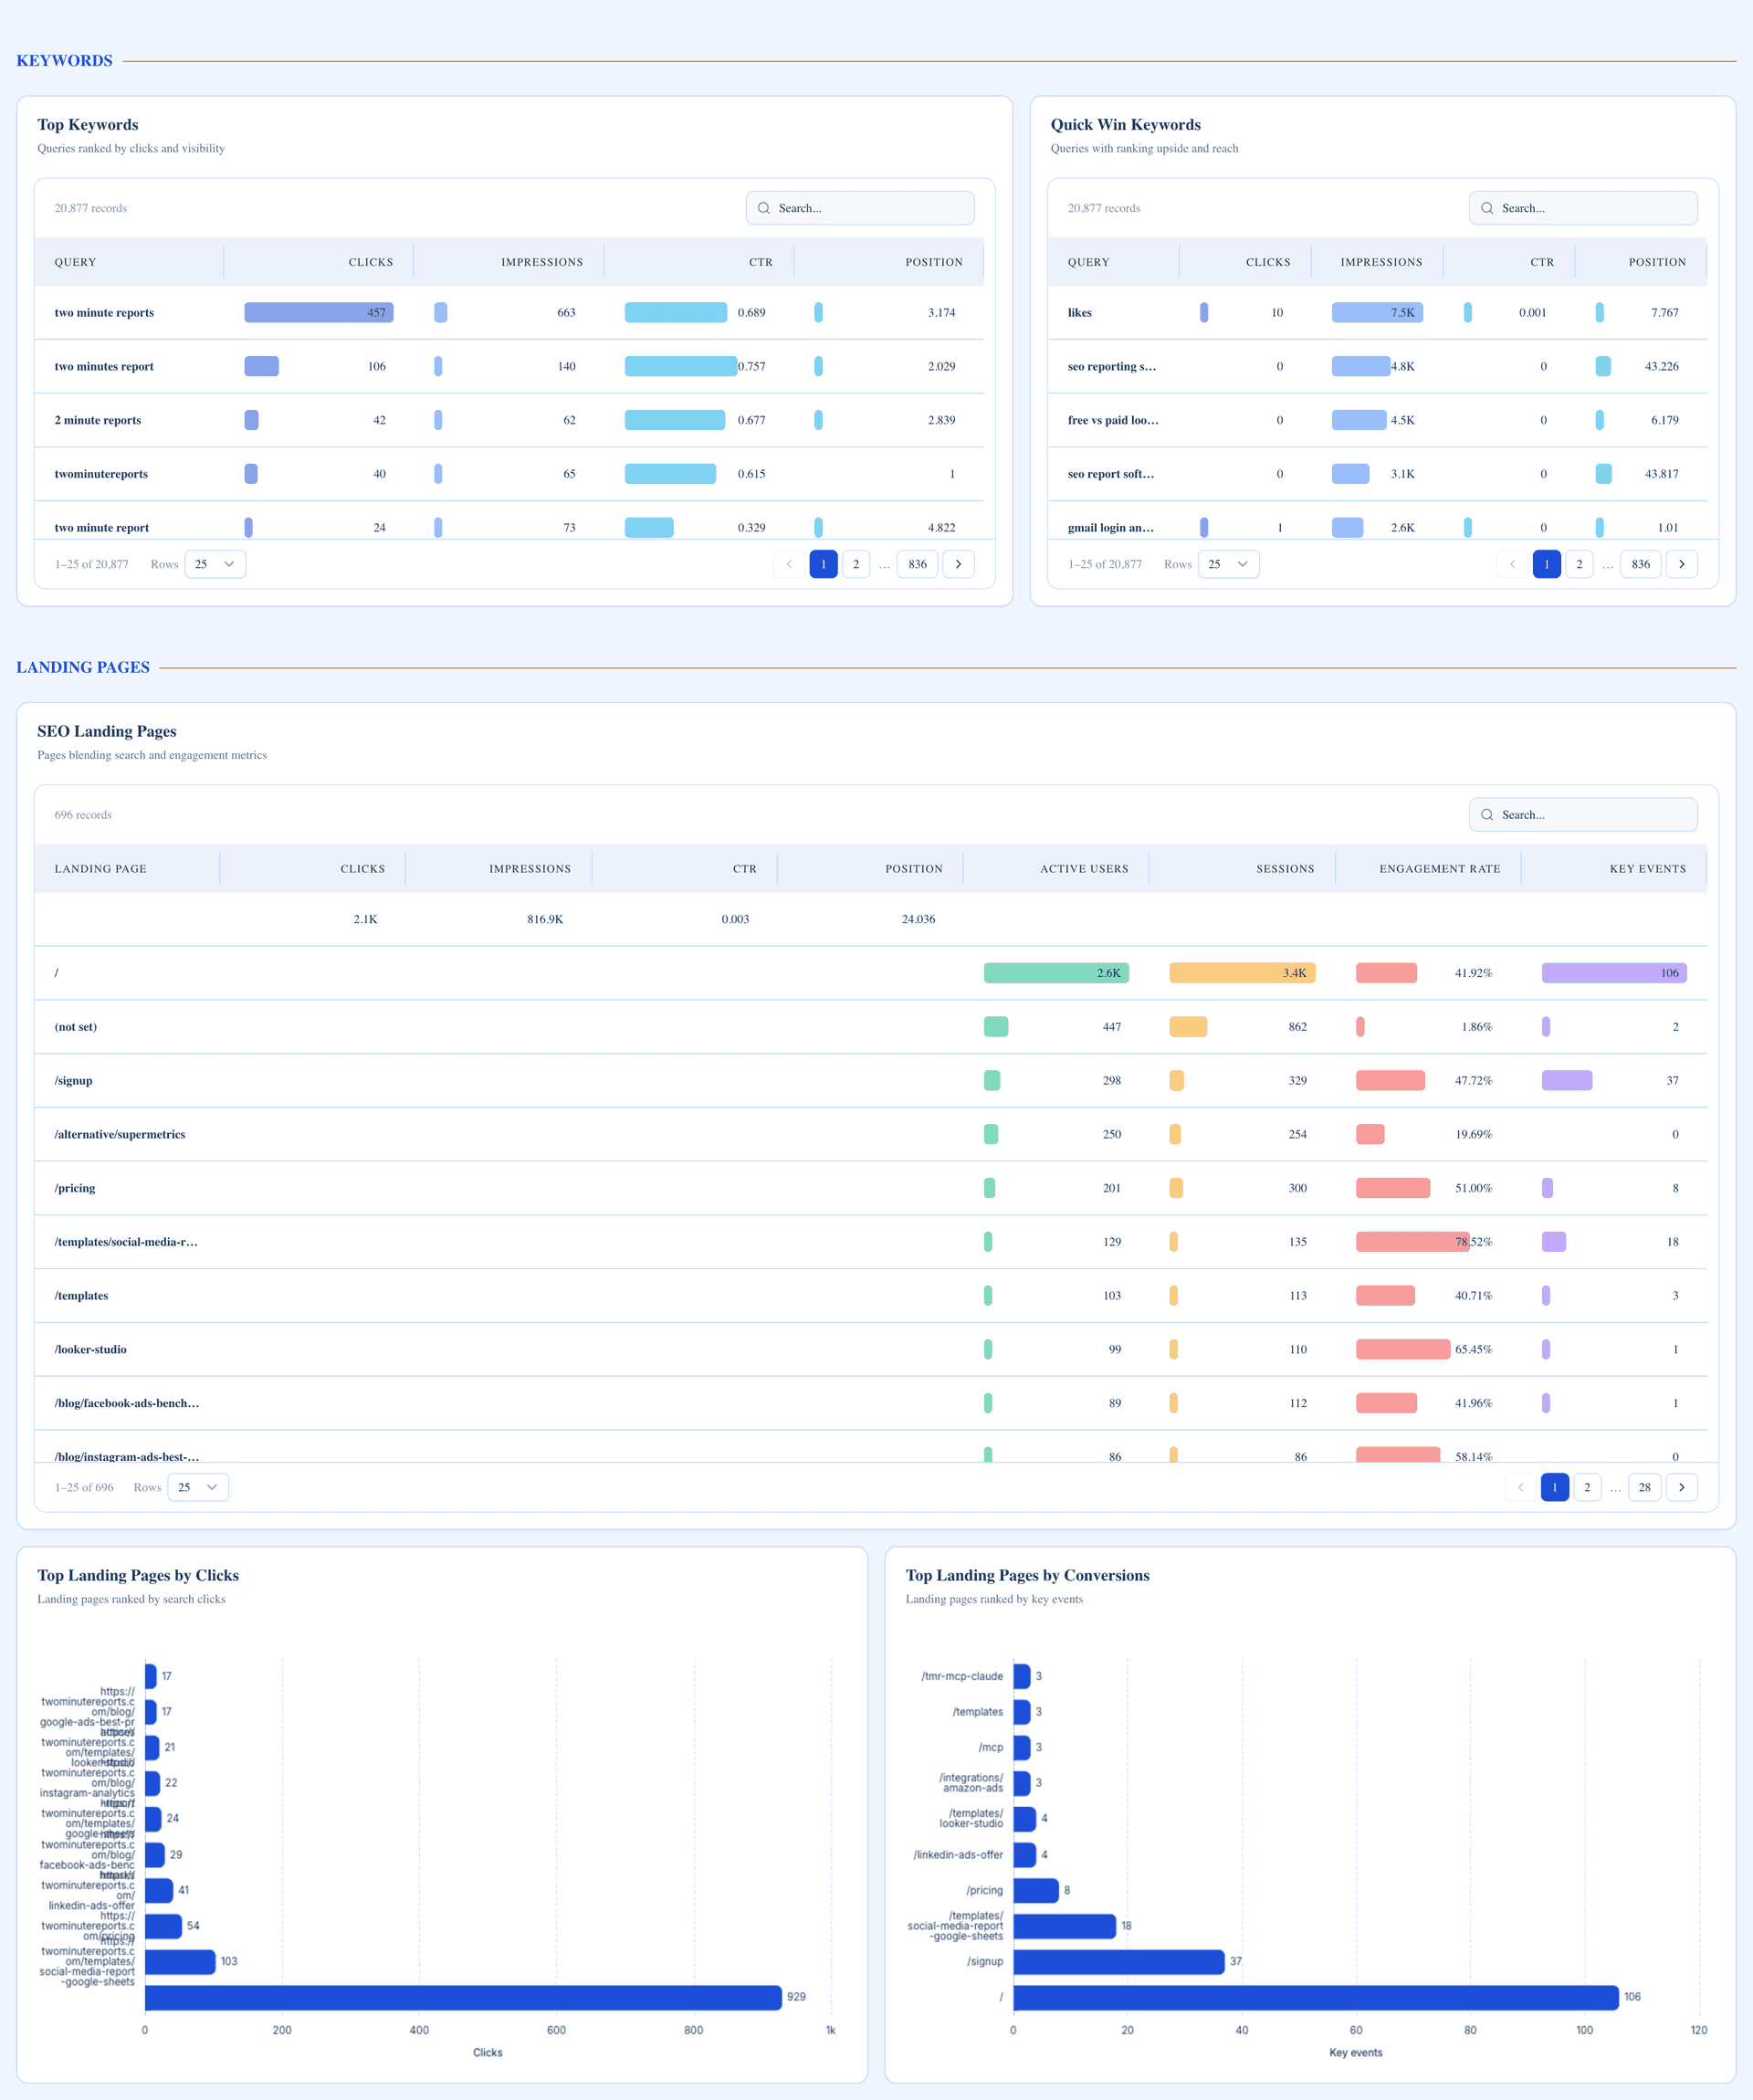
Task: Select page 1 in SEO Landing Pages pagination
Action: click(1554, 1487)
